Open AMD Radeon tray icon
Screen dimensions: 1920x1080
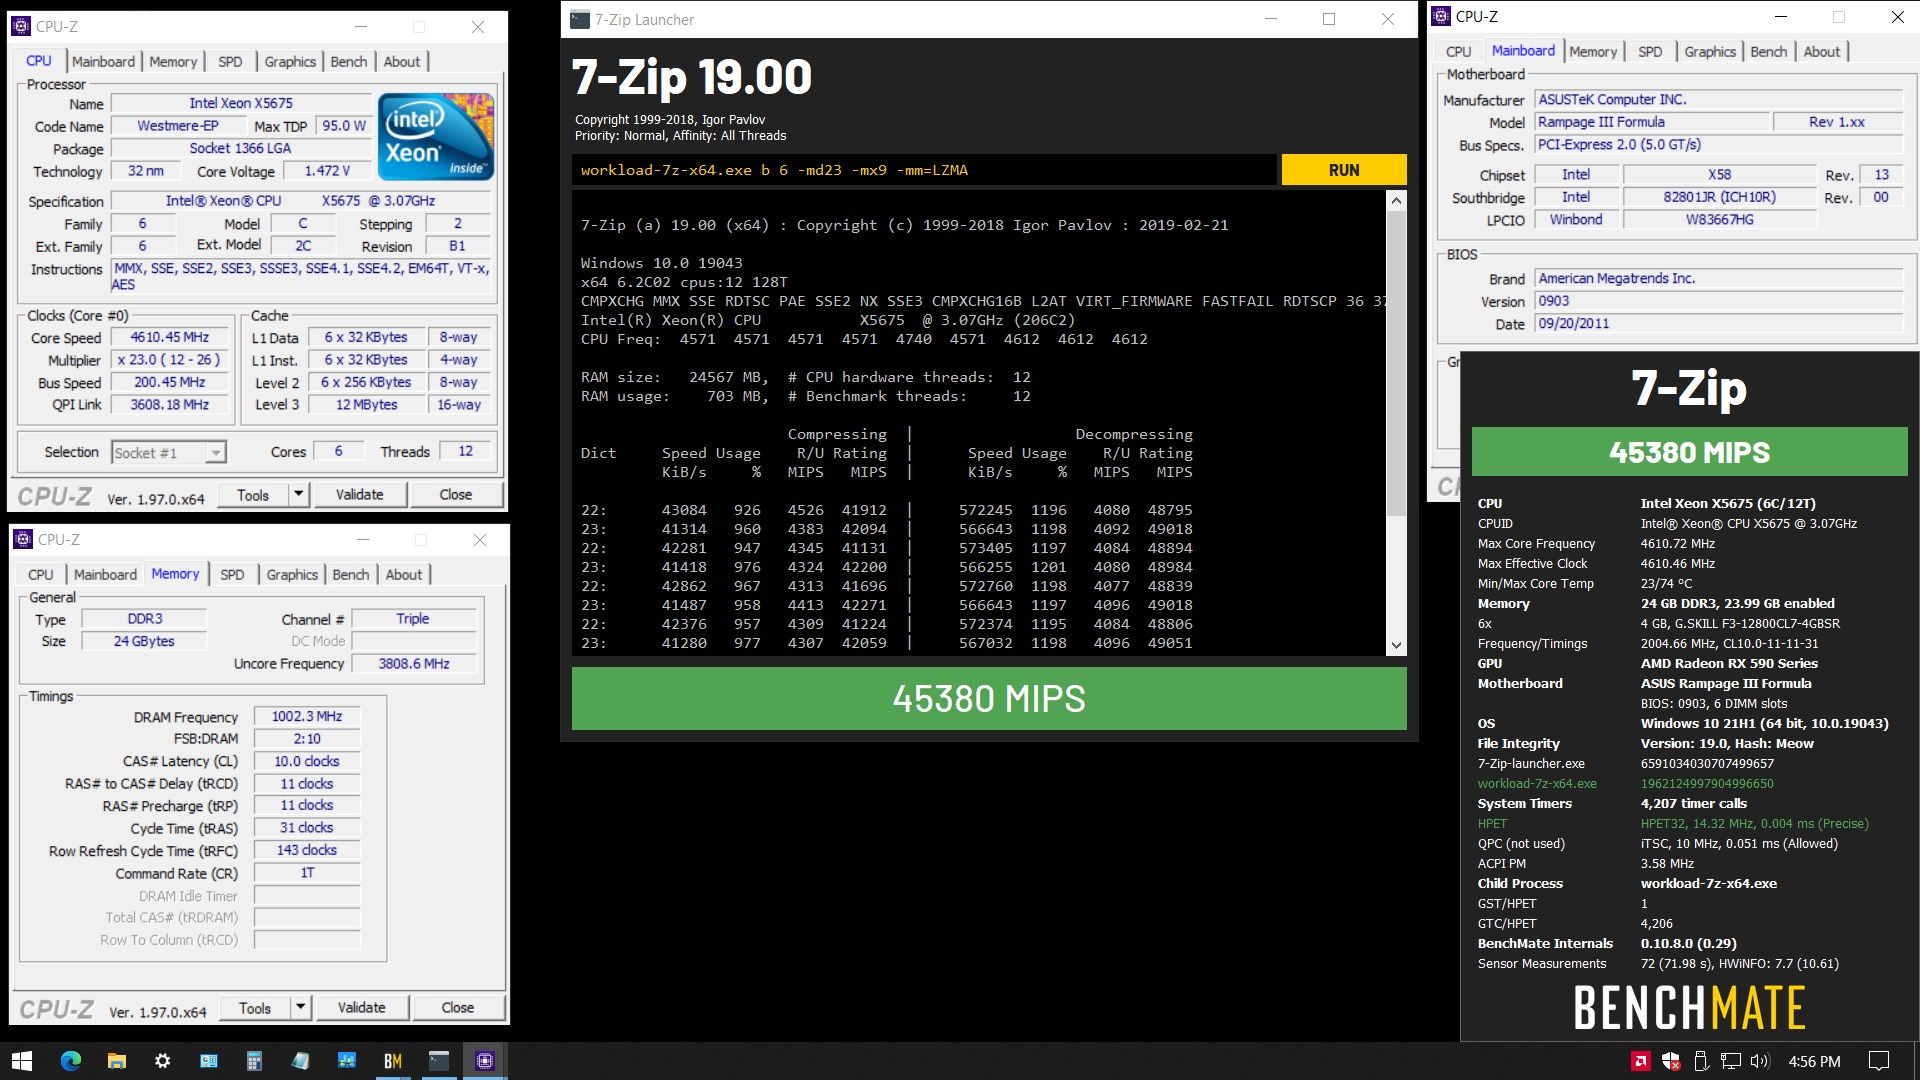point(1640,1061)
